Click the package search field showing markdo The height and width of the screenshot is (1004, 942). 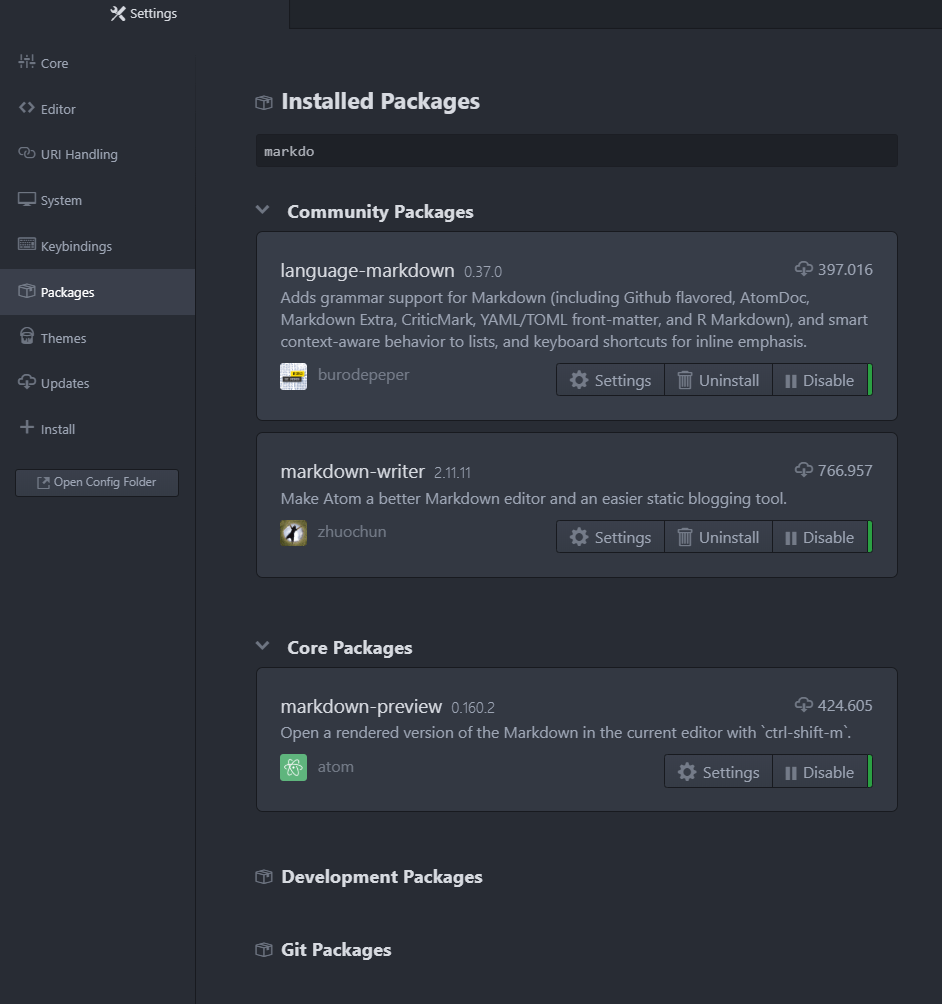577,150
